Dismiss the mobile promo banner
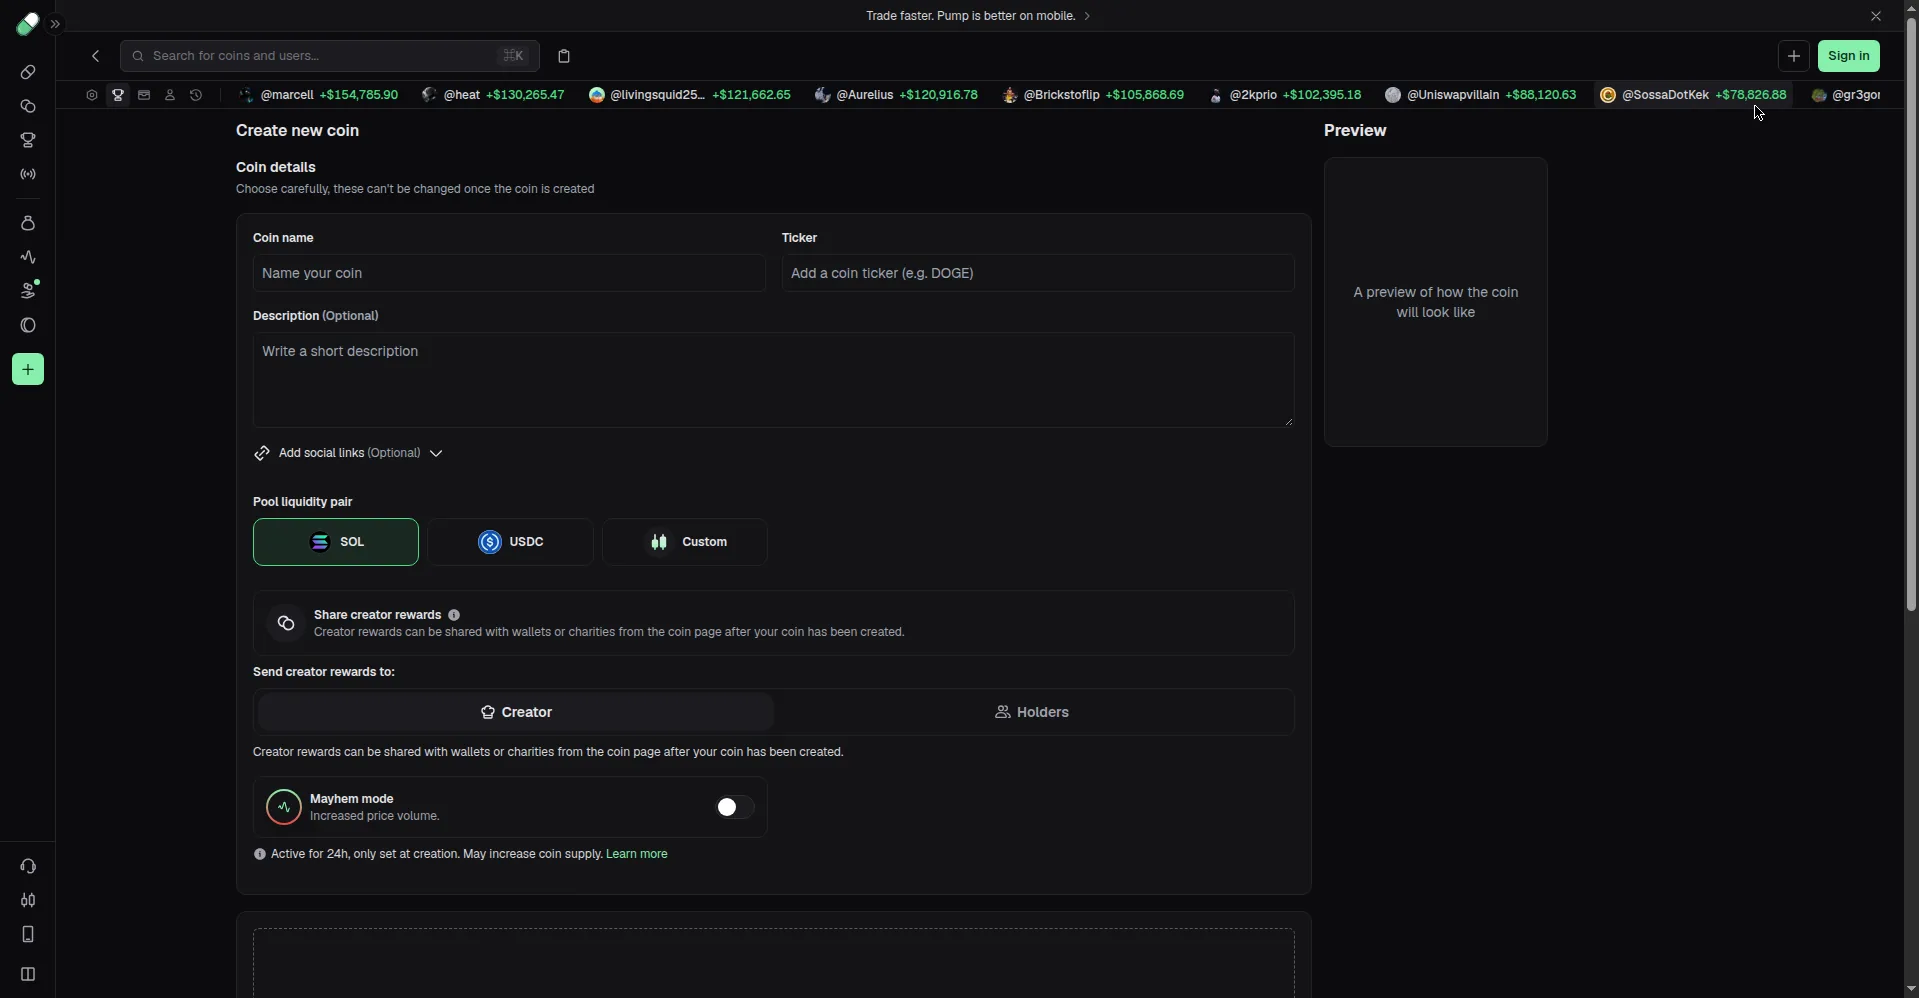 [1876, 16]
